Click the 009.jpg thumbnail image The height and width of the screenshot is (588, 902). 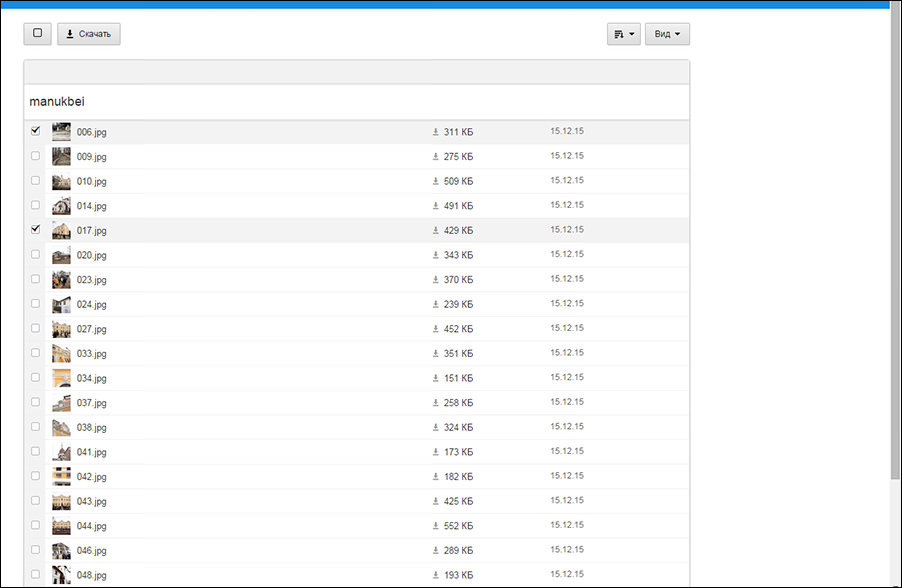(62, 156)
